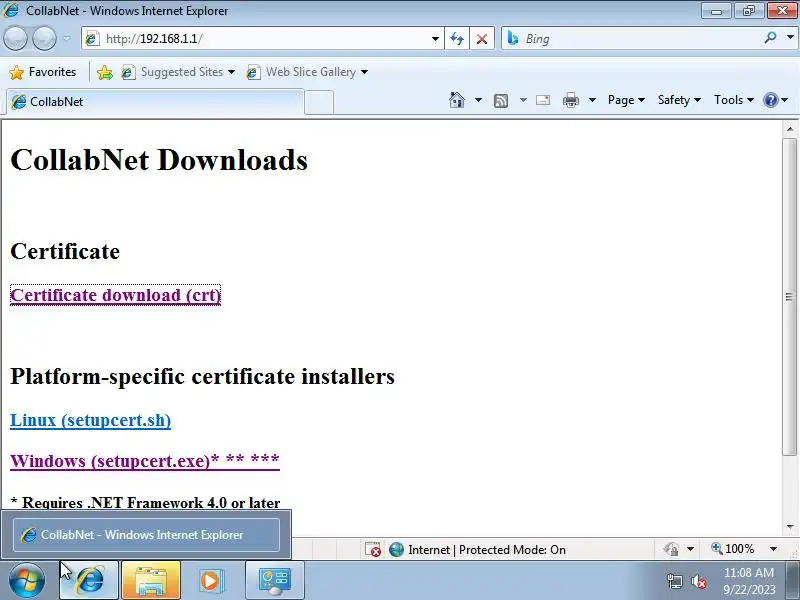Click the Read Mail icon

click(x=543, y=100)
